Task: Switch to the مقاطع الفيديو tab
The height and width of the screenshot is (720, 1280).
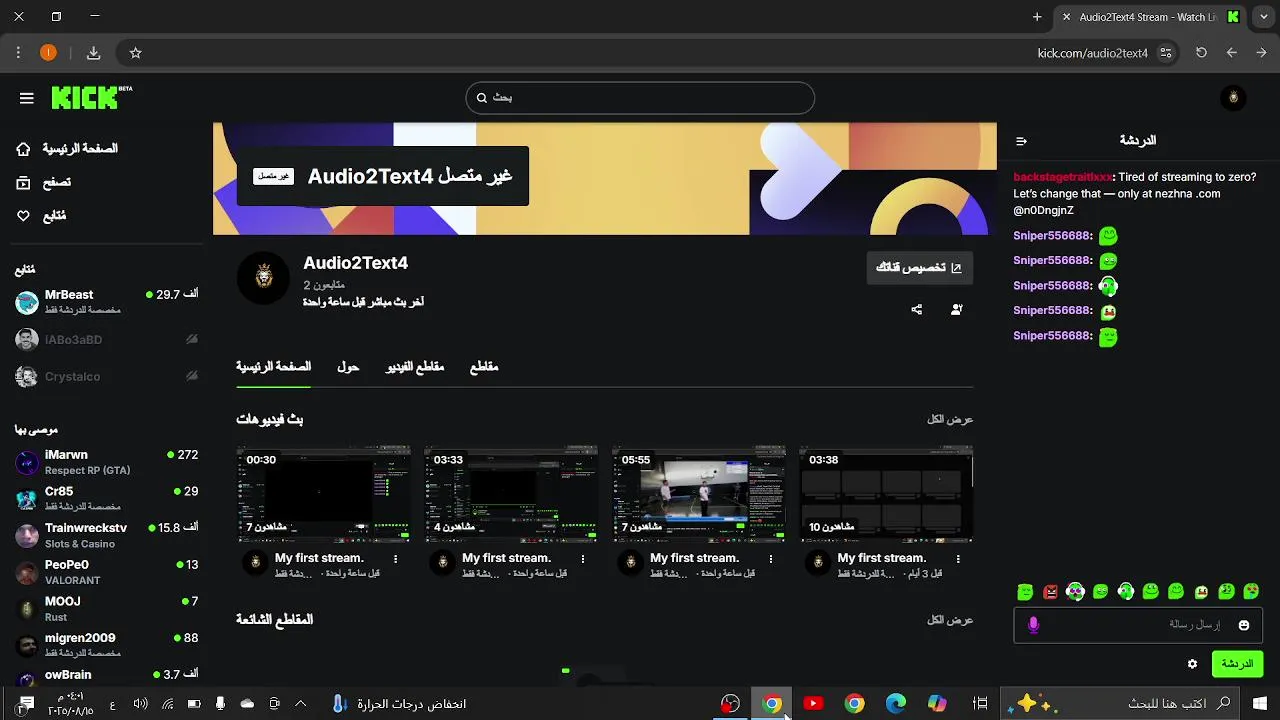Action: pos(415,367)
